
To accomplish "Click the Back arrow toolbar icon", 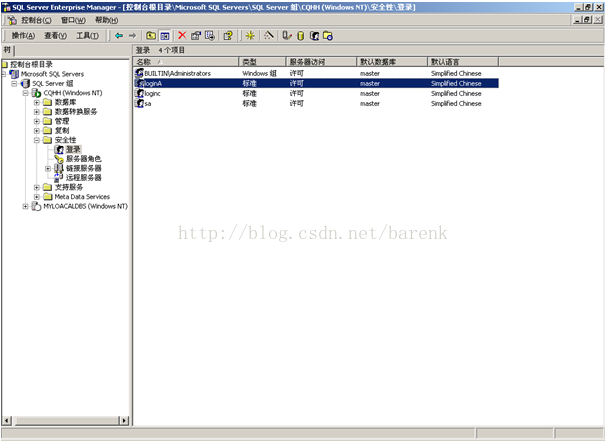I will point(119,36).
